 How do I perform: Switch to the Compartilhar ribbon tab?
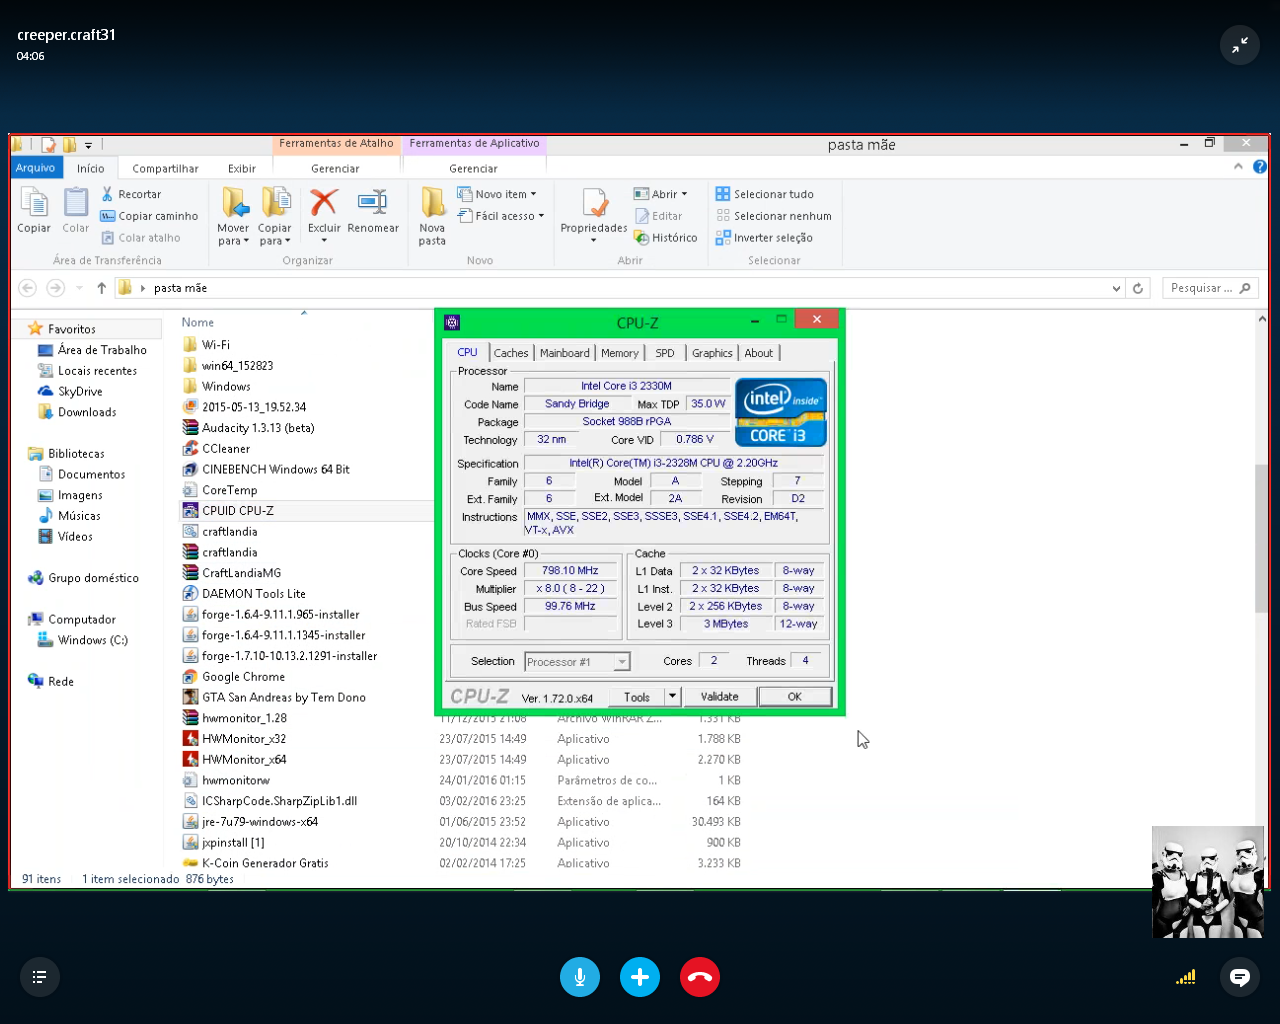[165, 169]
